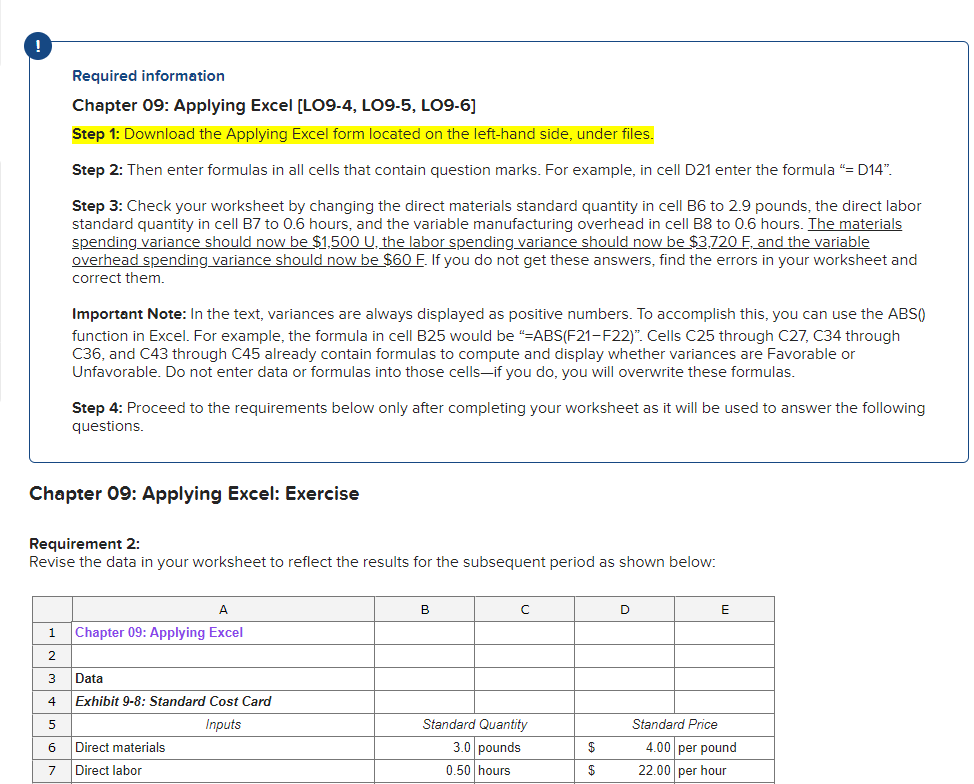Click row number 6 in the table

click(x=51, y=747)
